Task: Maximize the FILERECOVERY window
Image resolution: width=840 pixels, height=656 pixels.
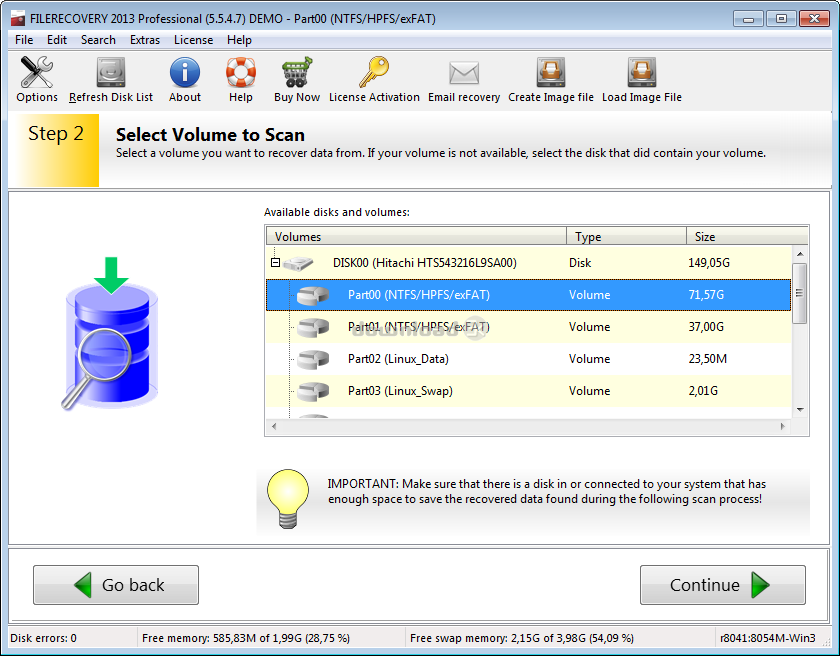Action: pyautogui.click(x=781, y=19)
